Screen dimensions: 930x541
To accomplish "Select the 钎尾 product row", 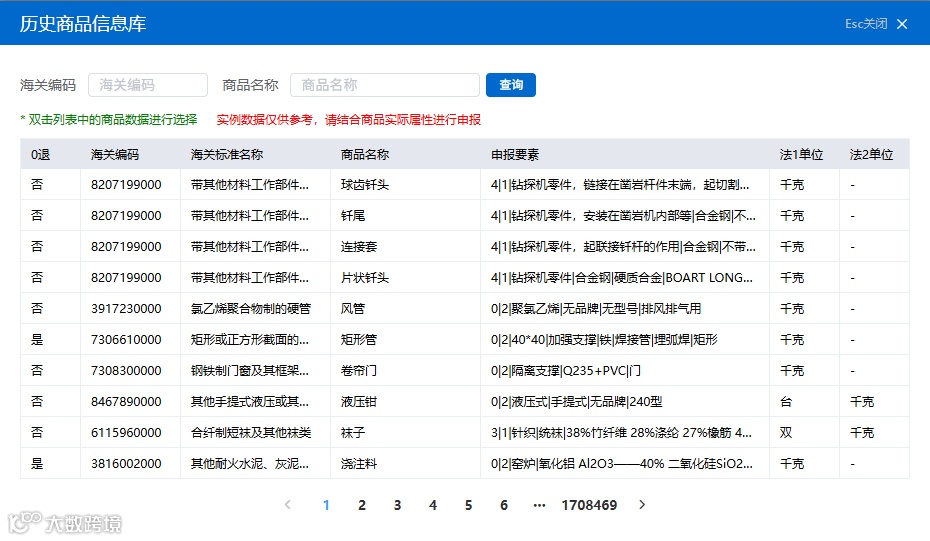I will pos(464,215).
